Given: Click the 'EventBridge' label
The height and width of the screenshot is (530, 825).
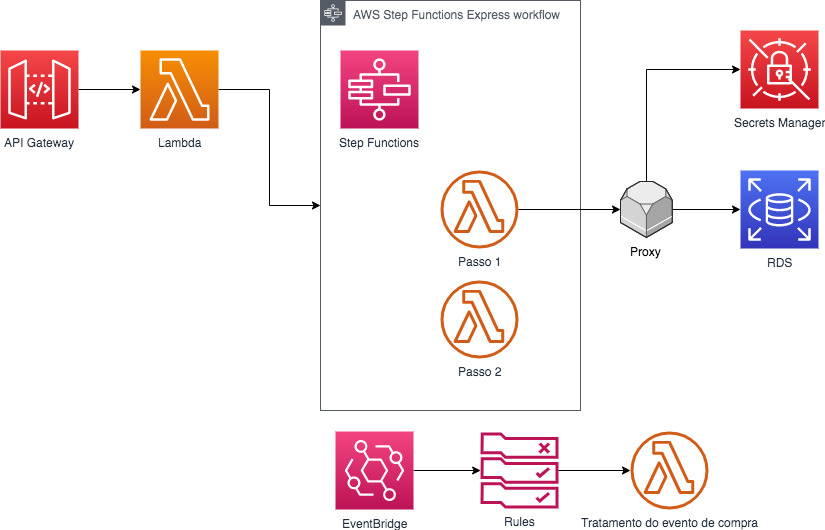Looking at the screenshot, I should tap(375, 524).
